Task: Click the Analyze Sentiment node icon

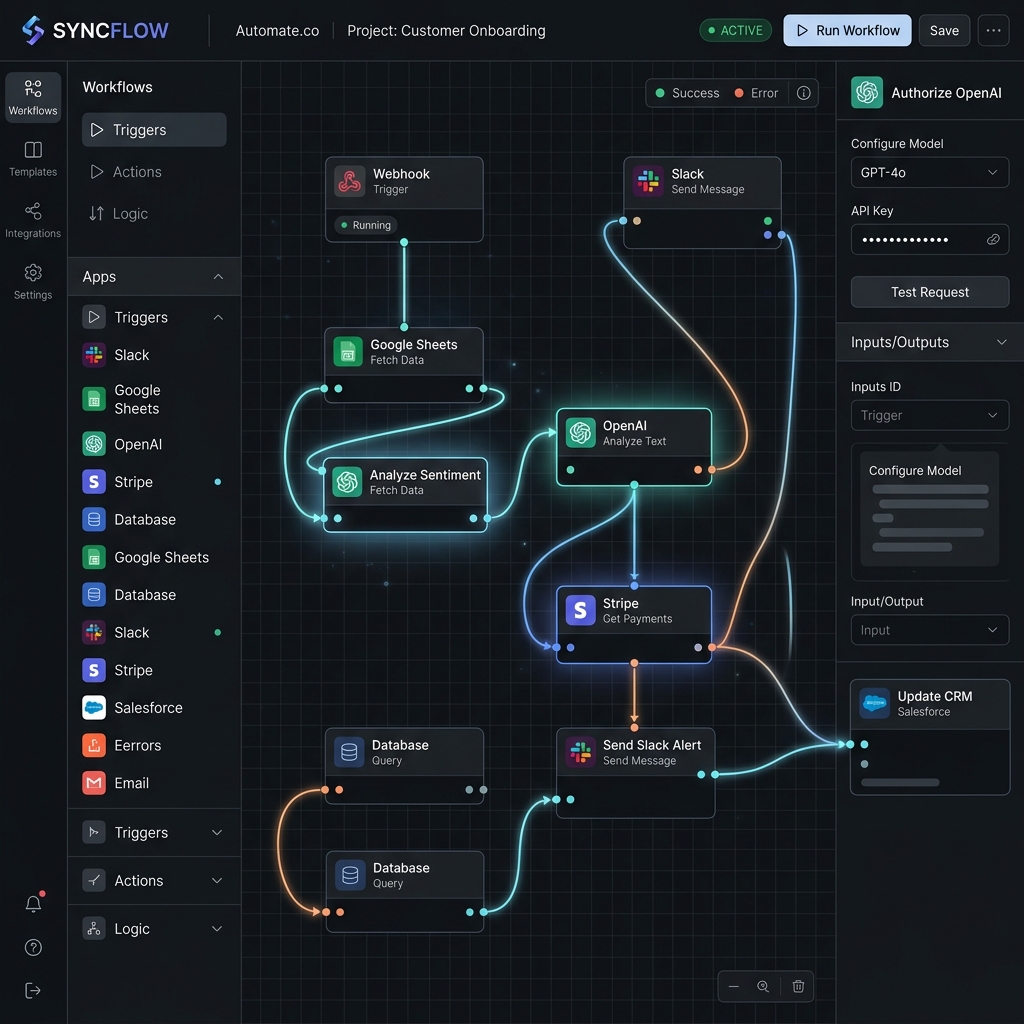Action: click(x=347, y=482)
